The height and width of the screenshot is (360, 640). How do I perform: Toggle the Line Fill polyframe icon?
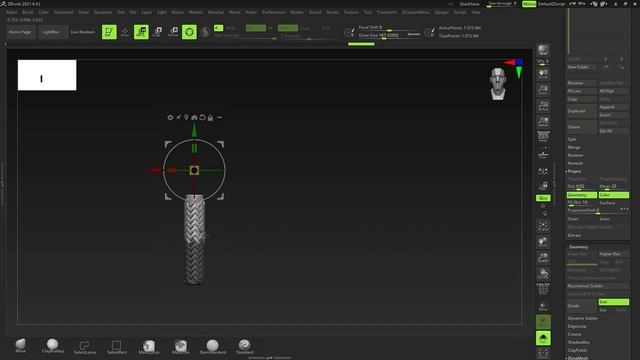(543, 289)
